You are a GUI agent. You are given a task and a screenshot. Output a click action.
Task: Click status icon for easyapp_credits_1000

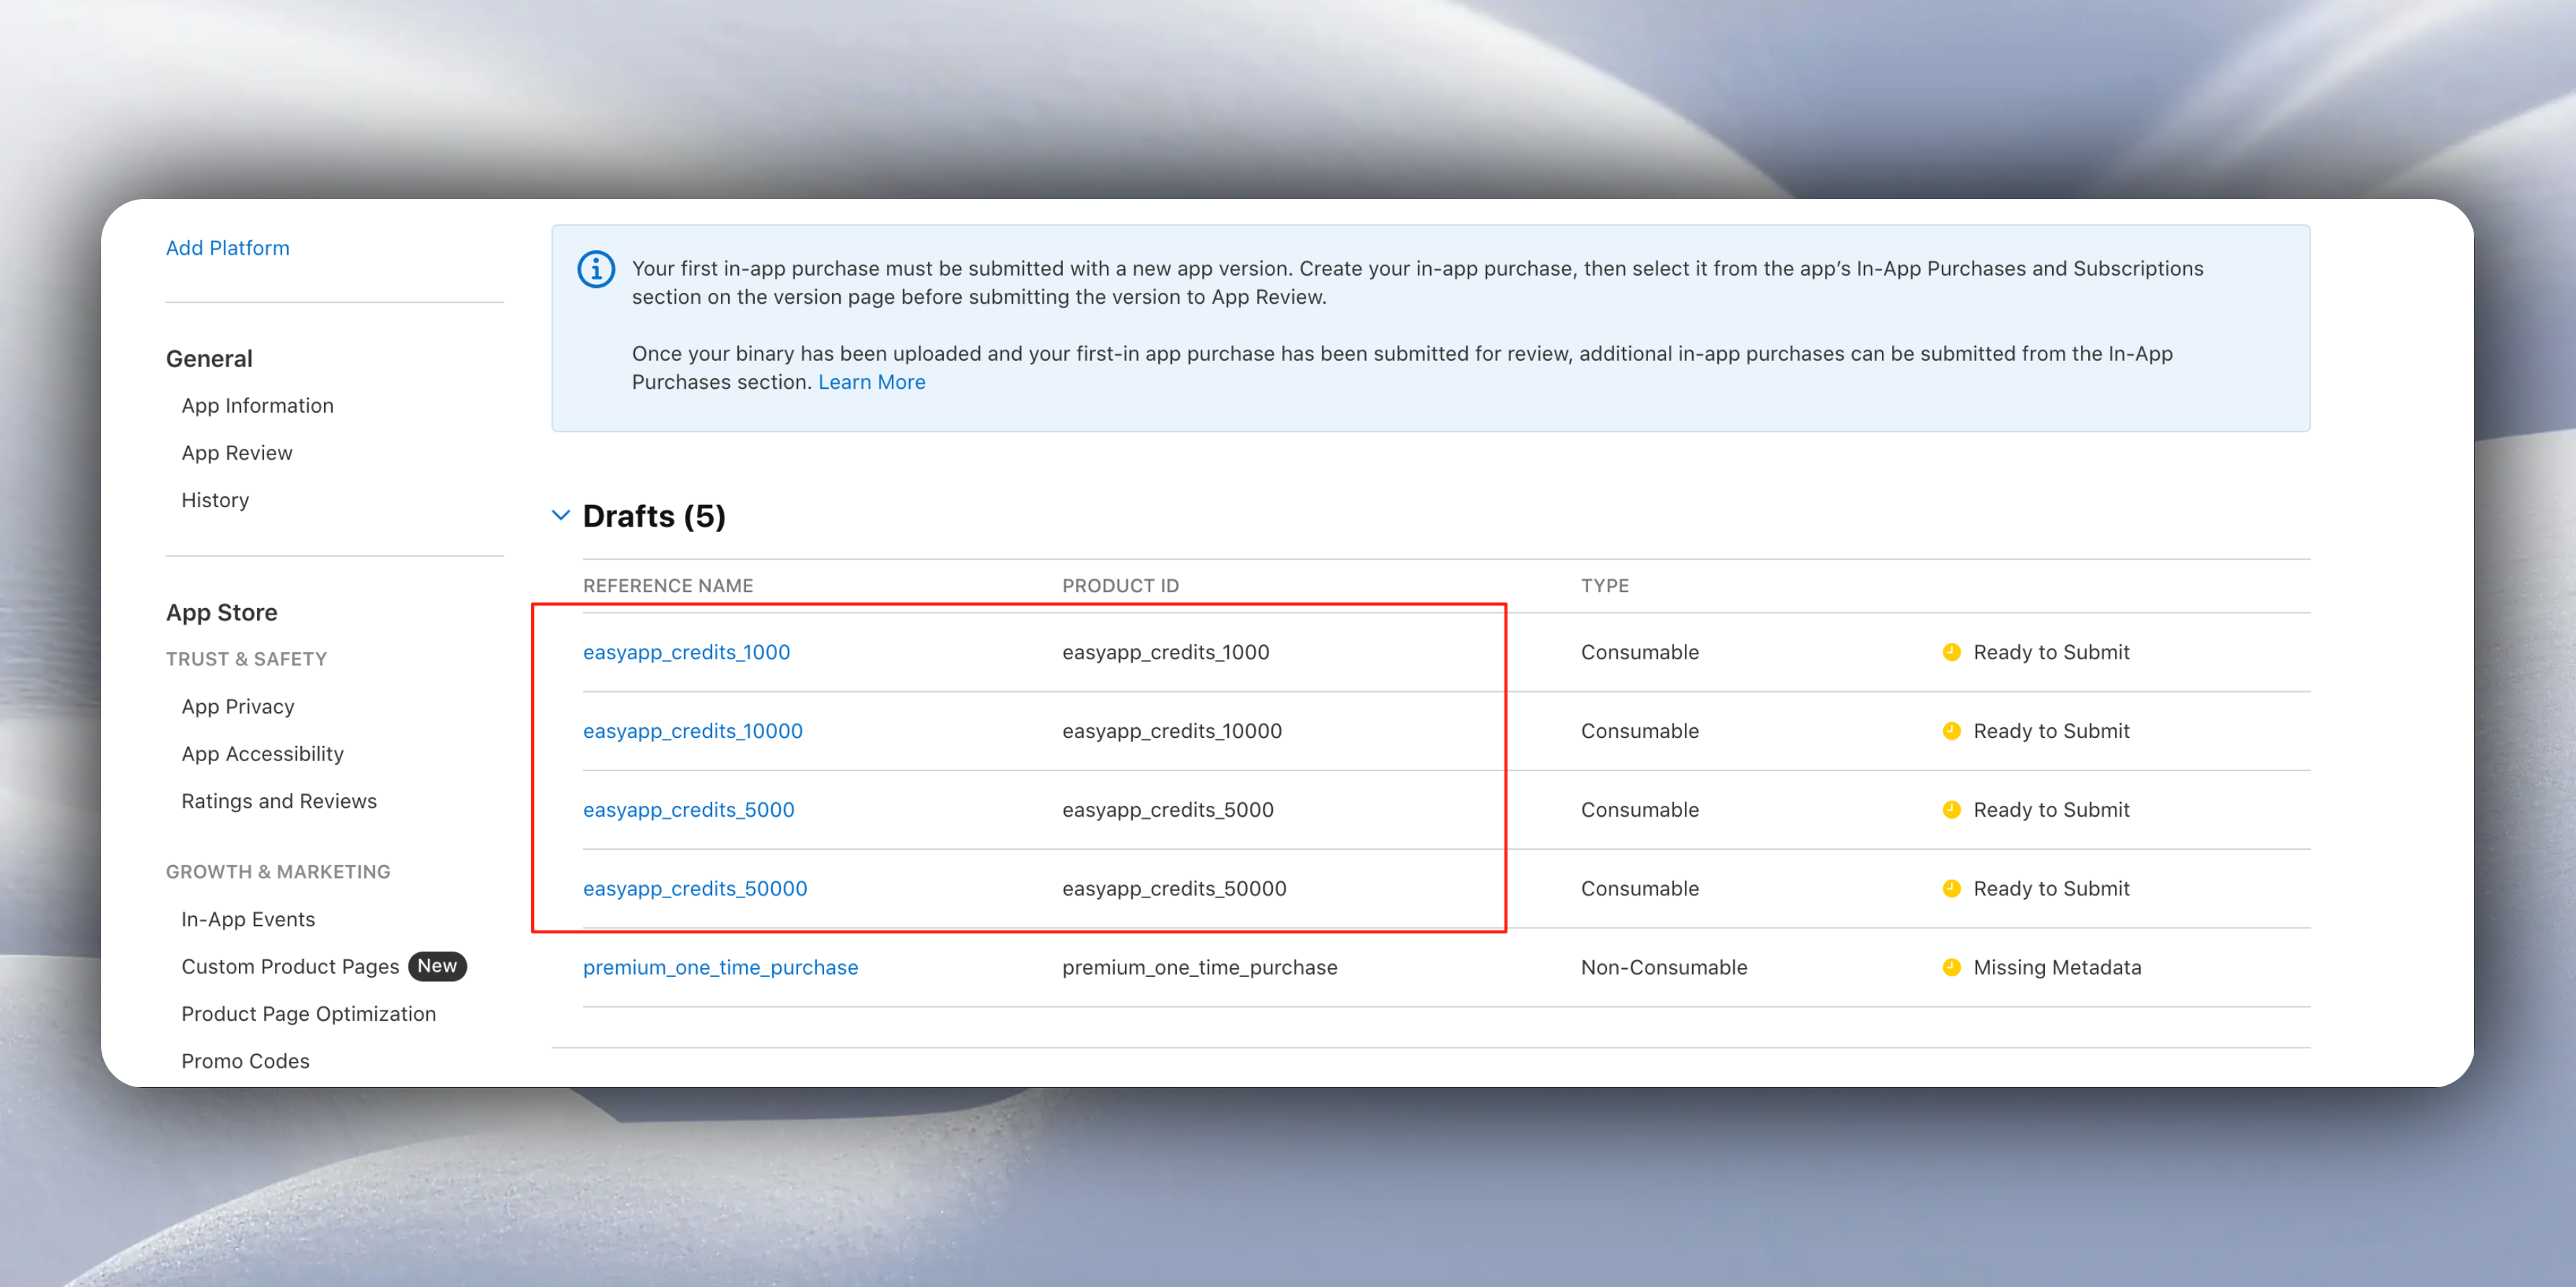pos(1951,652)
